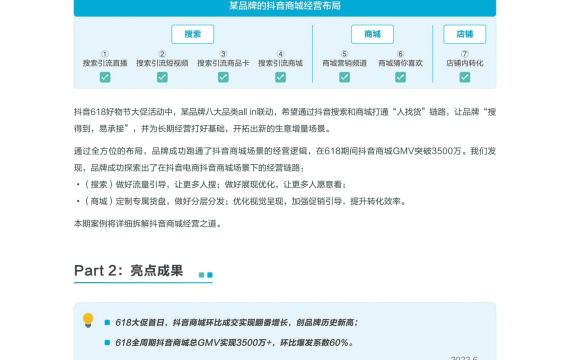Click the text 商城营销频道
Image resolution: width=570 pixels, height=360 pixels.
(345, 63)
